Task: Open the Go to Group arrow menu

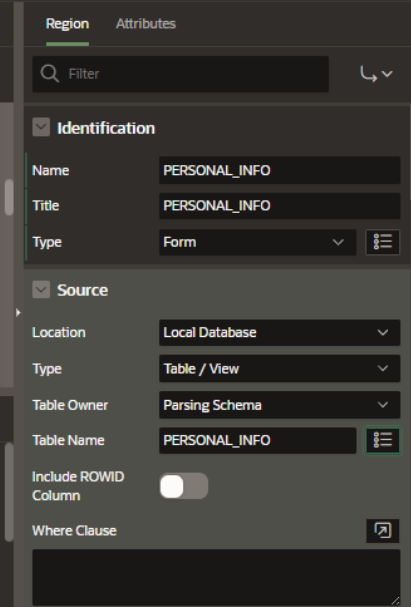Action: [x=376, y=74]
